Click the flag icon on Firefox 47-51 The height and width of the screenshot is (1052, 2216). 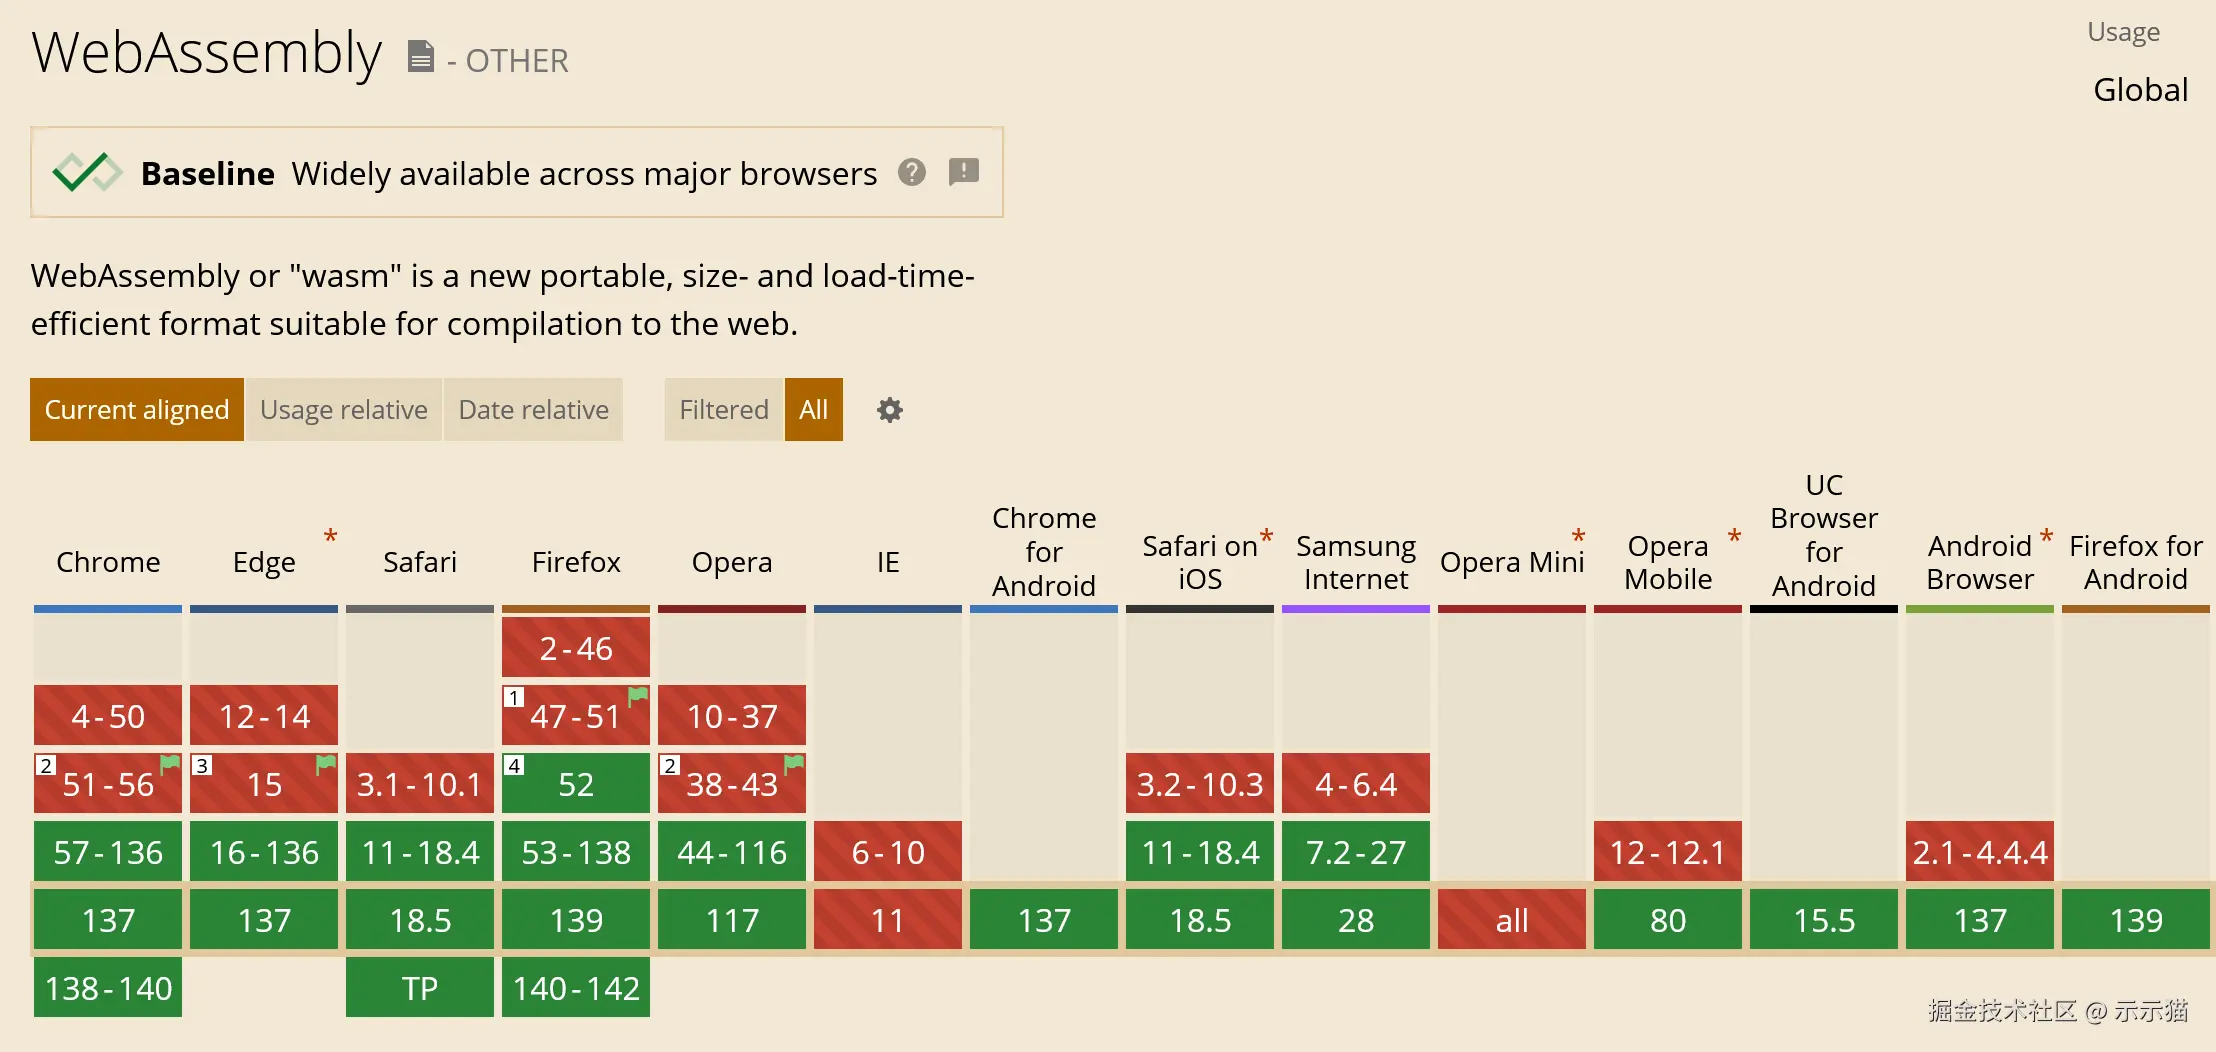[x=637, y=695]
